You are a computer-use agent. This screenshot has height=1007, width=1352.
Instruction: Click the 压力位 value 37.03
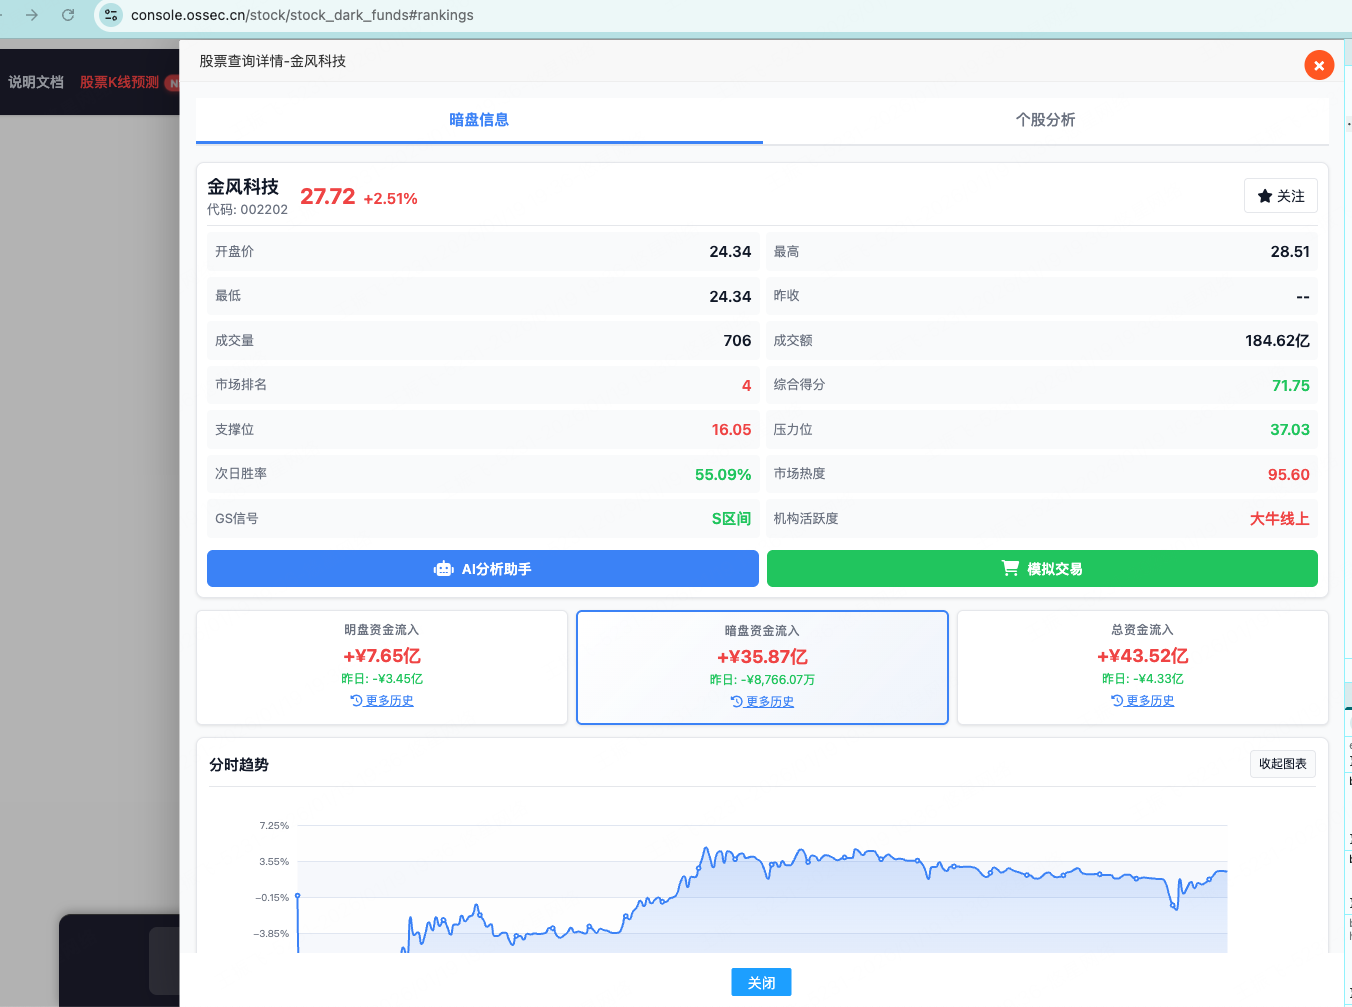tap(1290, 430)
